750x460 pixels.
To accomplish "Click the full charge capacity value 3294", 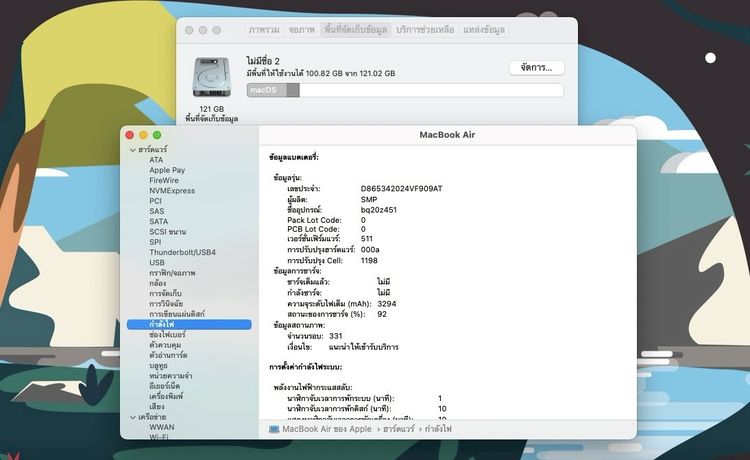I will (x=386, y=304).
